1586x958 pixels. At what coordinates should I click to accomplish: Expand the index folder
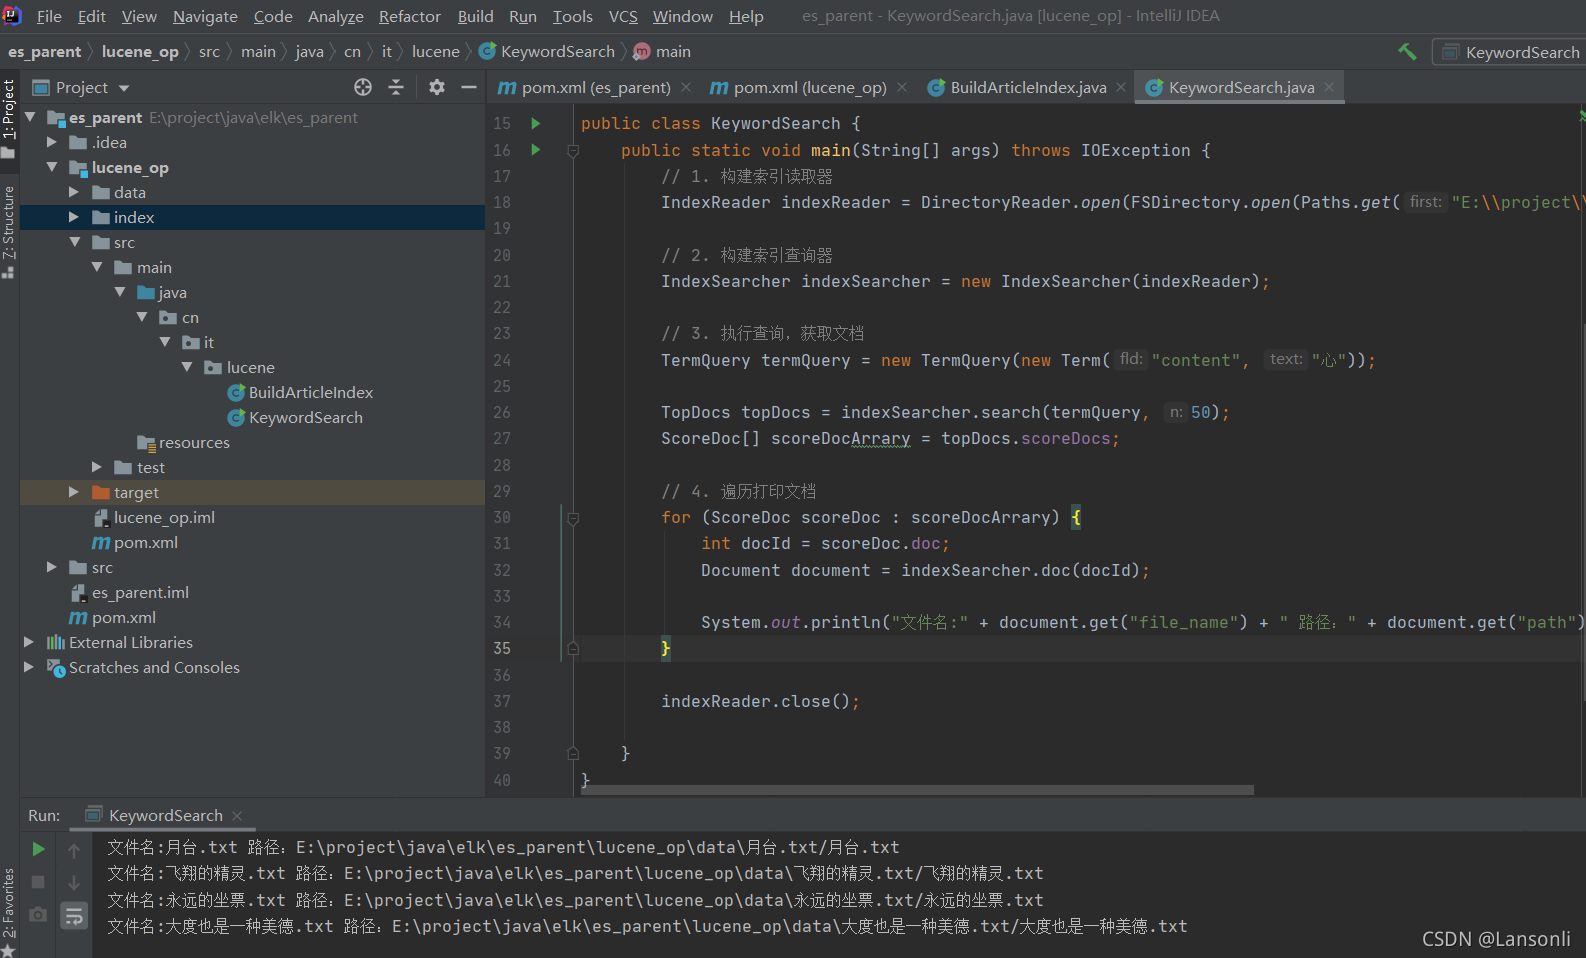(x=74, y=217)
